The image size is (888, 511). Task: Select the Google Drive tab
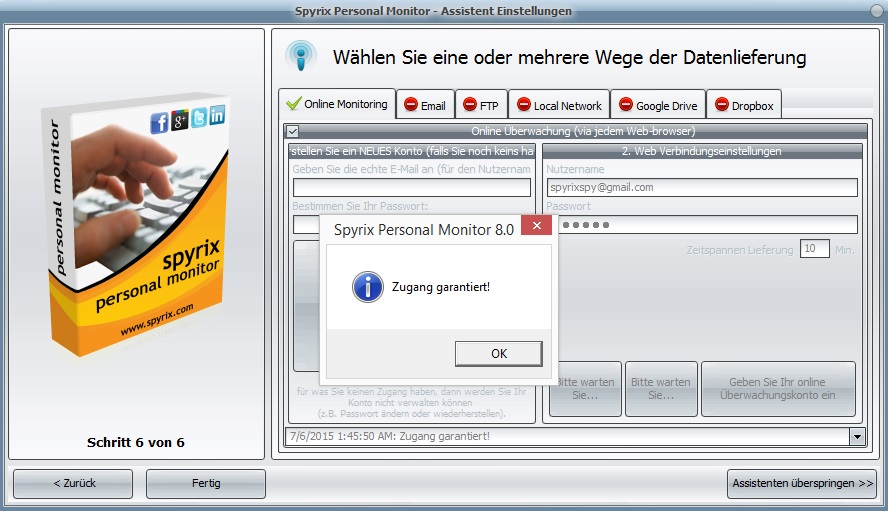point(658,105)
